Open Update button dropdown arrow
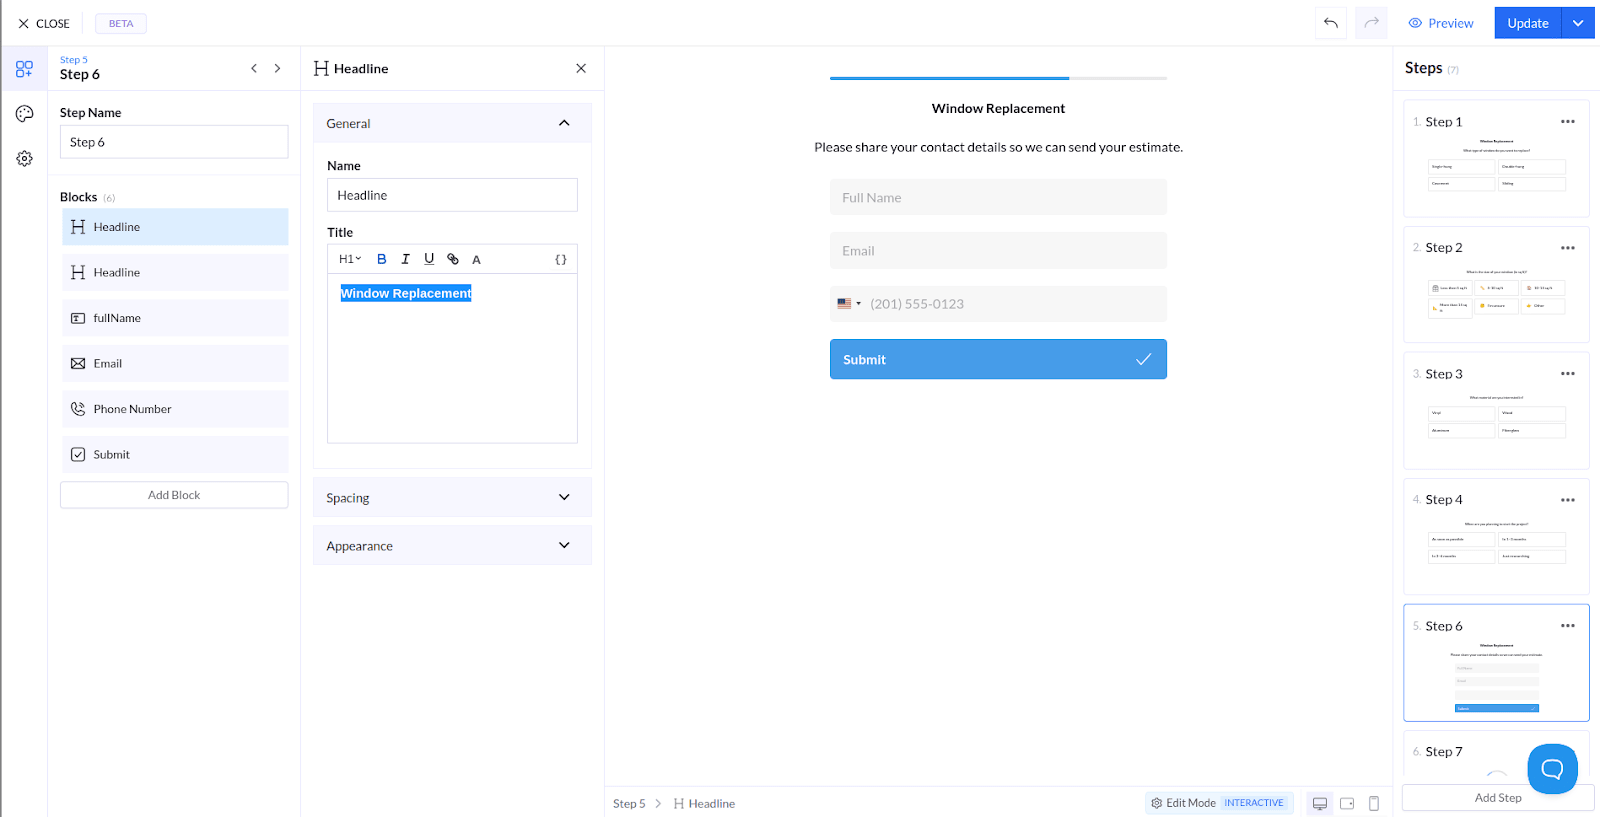 tap(1578, 23)
